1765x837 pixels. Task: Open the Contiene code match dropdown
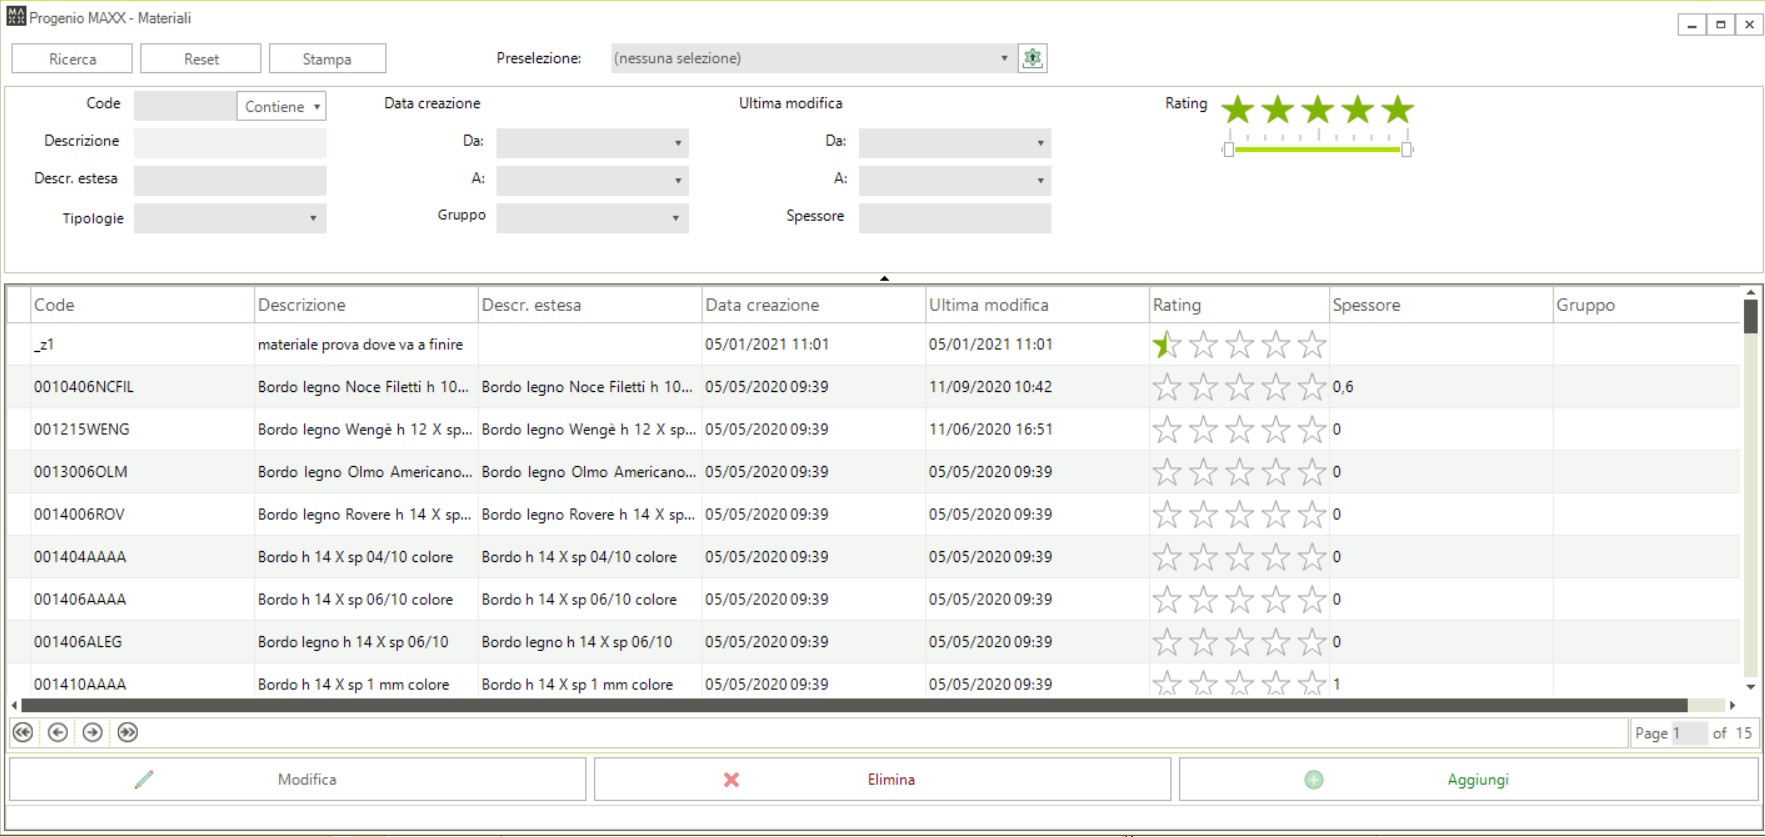point(282,106)
